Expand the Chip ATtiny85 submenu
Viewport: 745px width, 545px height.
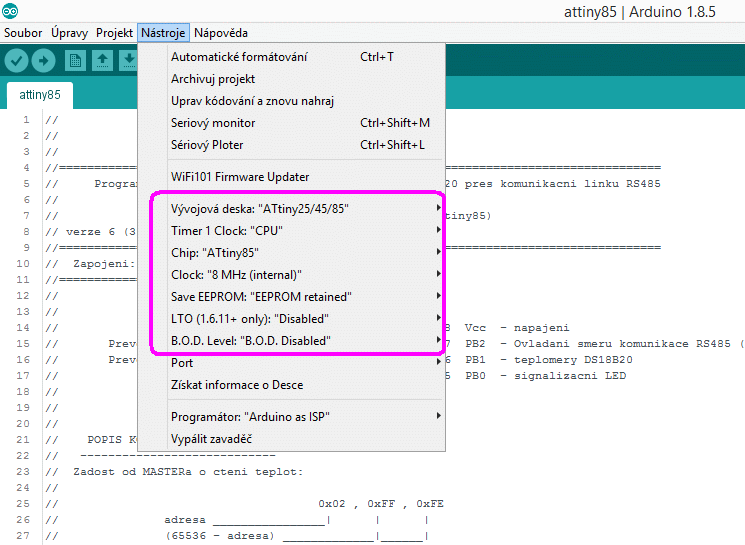click(291, 252)
